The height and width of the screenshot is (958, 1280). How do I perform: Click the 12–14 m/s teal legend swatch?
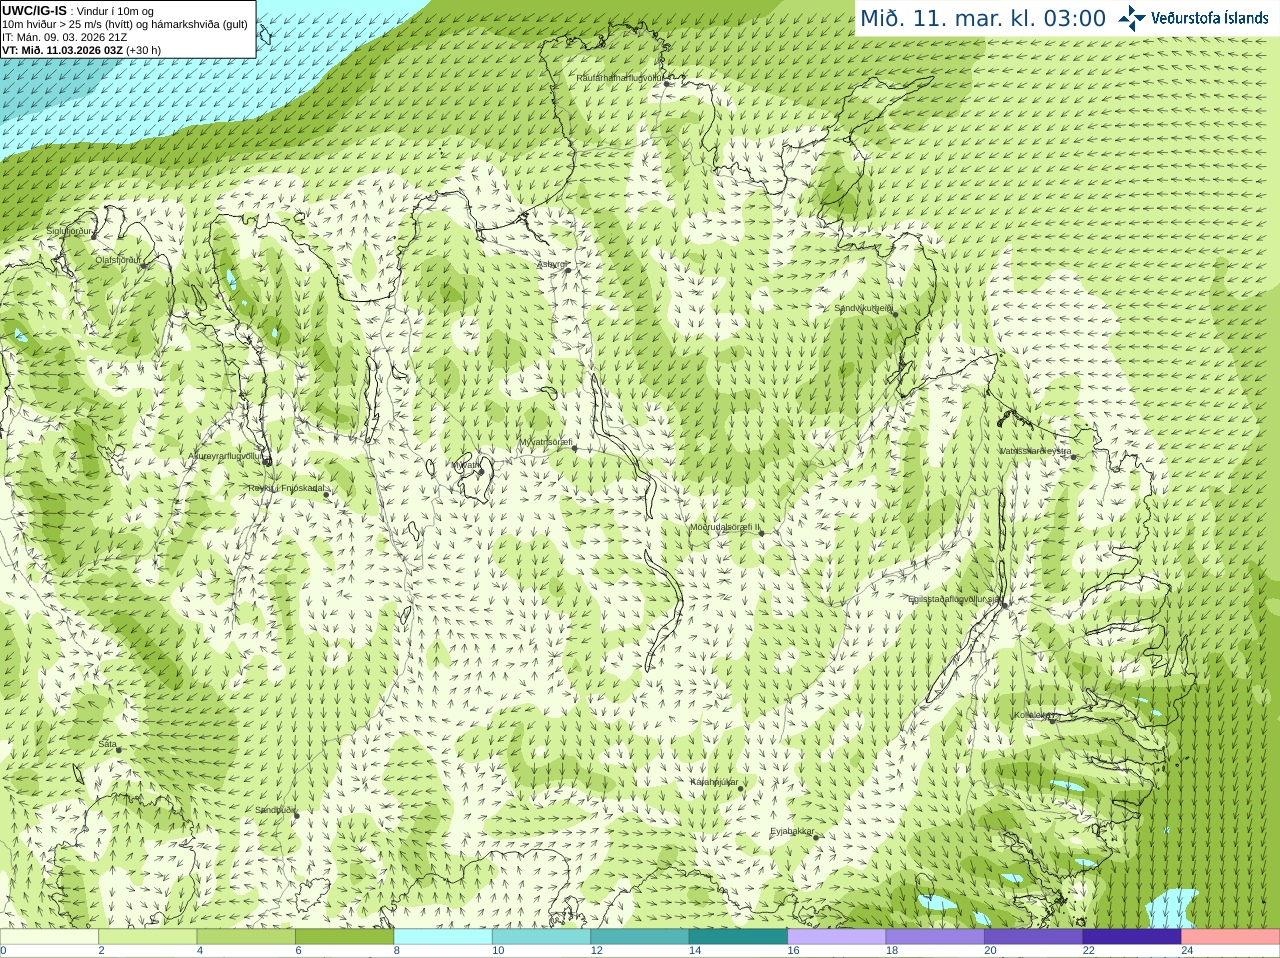(x=640, y=937)
